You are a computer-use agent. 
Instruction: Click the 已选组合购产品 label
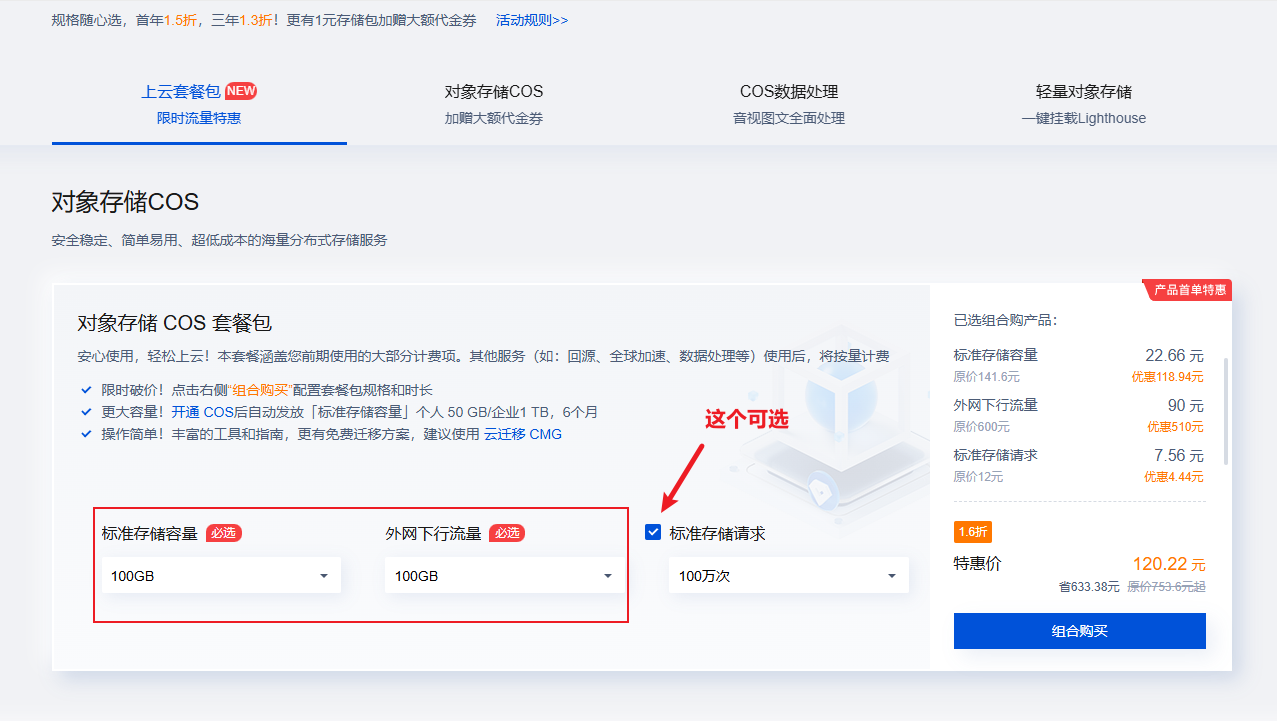click(1006, 321)
